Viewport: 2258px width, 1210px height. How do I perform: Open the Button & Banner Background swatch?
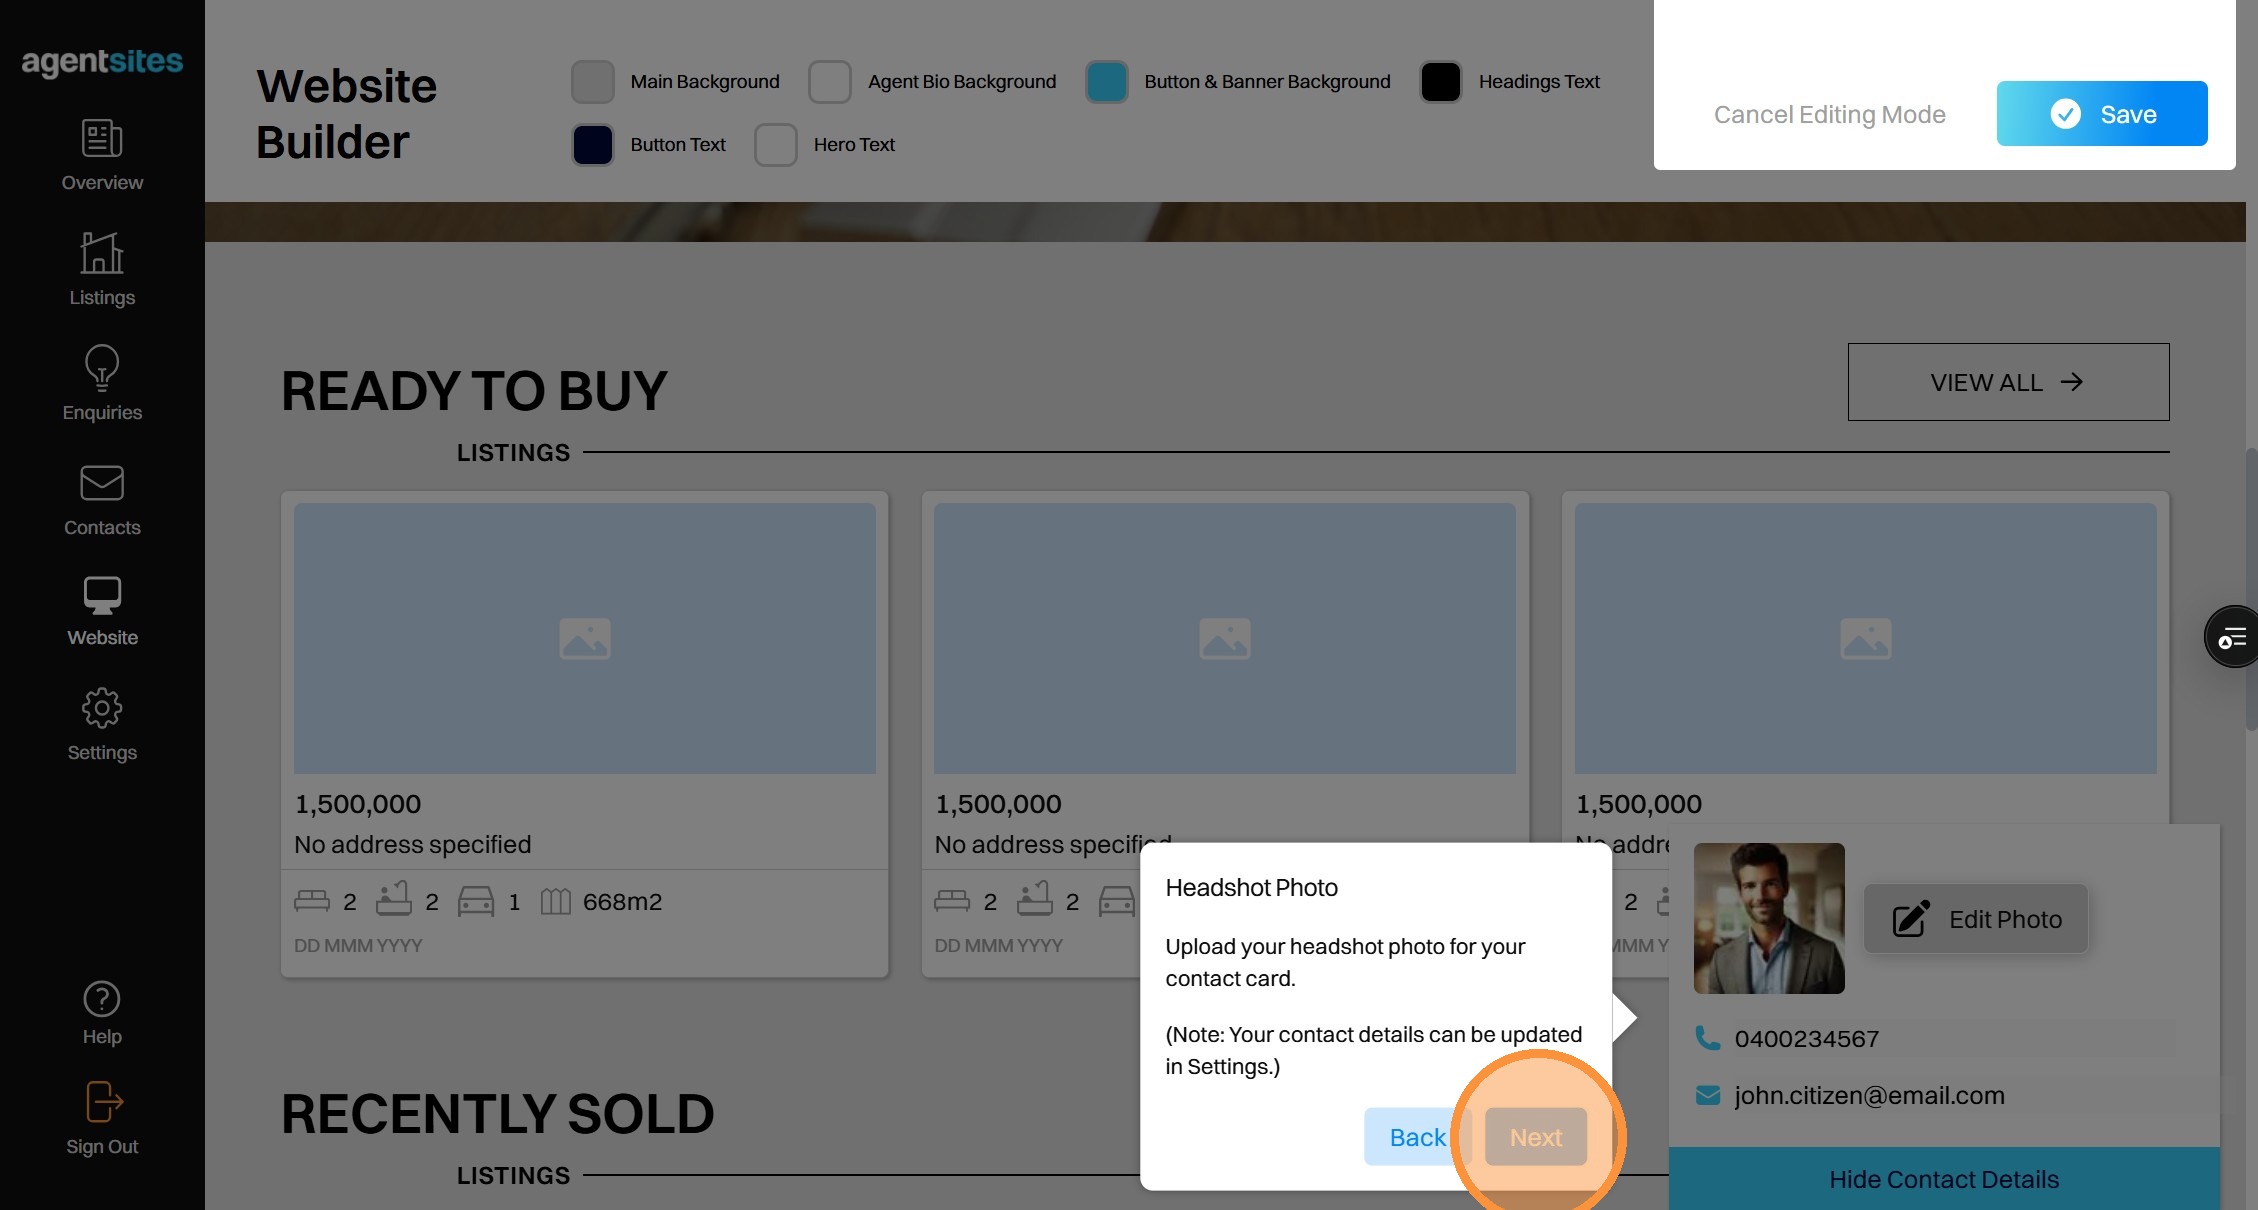pos(1107,82)
